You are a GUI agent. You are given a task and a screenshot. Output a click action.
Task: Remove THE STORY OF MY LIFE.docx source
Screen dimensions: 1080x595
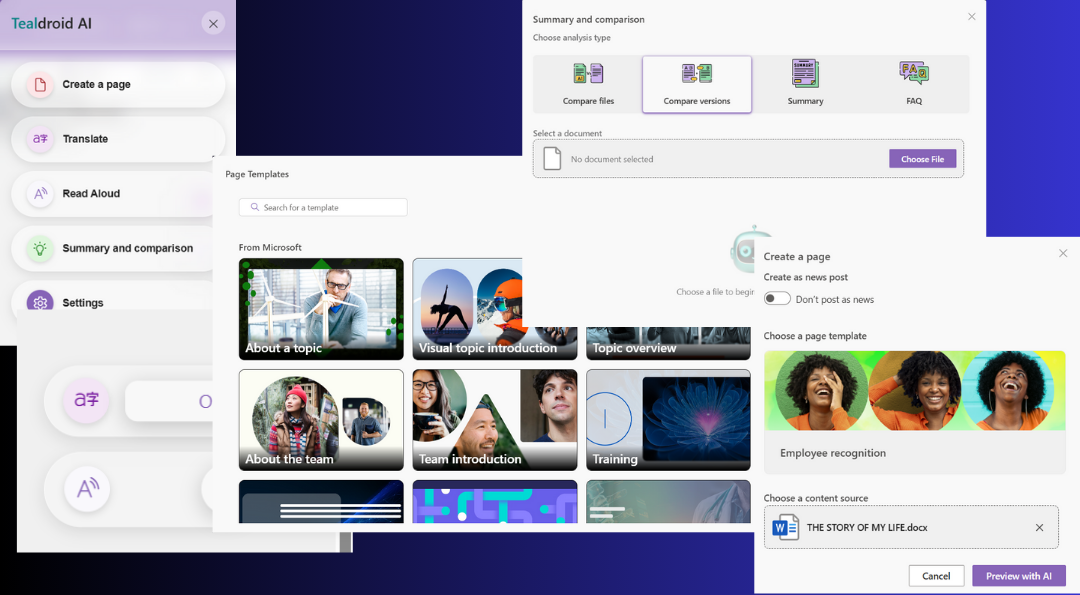pos(1039,528)
